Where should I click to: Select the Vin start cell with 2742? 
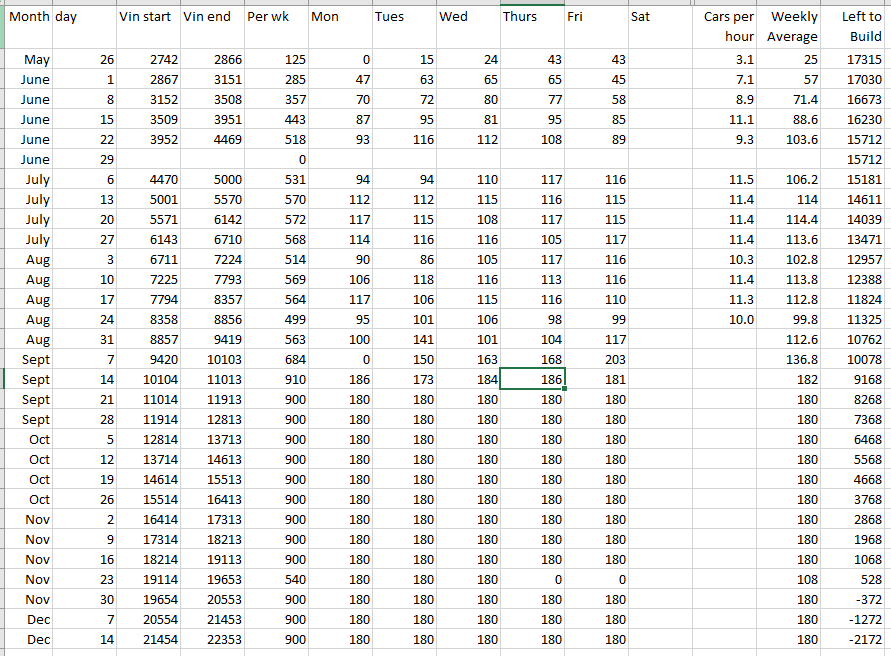148,60
